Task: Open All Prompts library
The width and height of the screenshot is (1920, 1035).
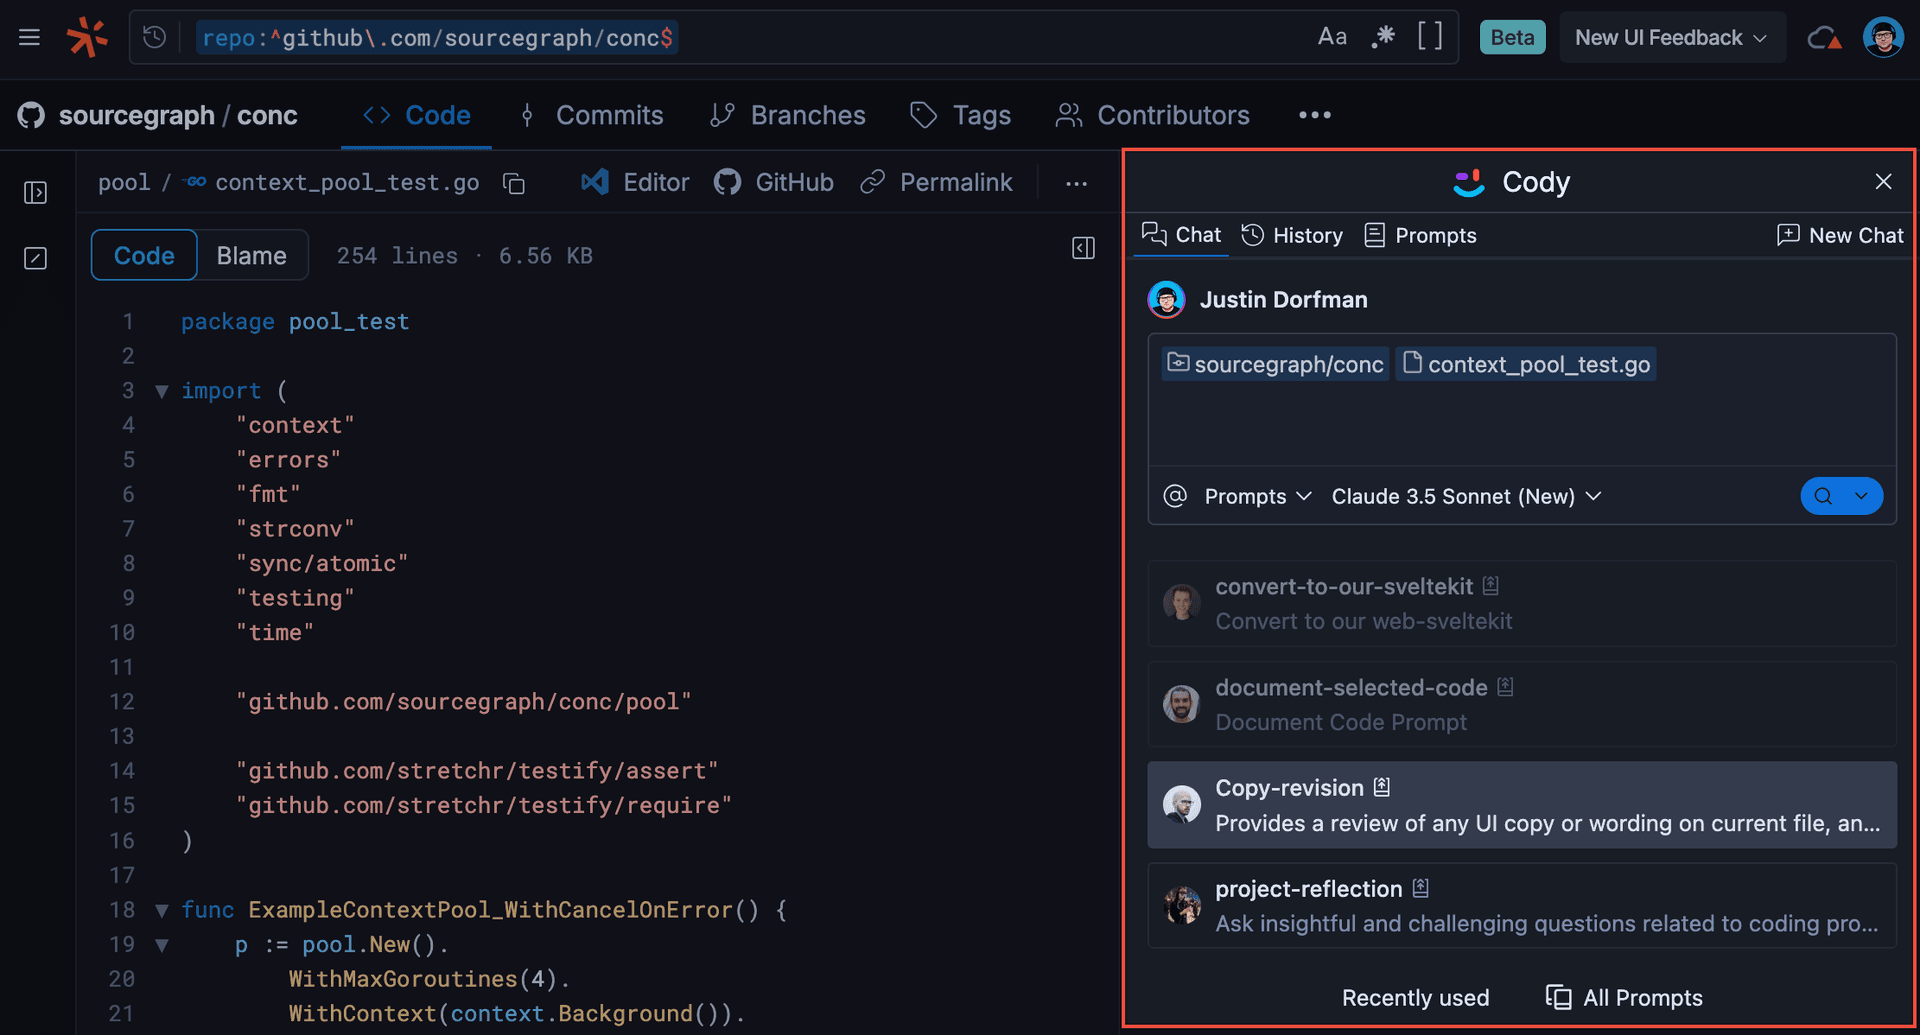Action: tap(1624, 997)
